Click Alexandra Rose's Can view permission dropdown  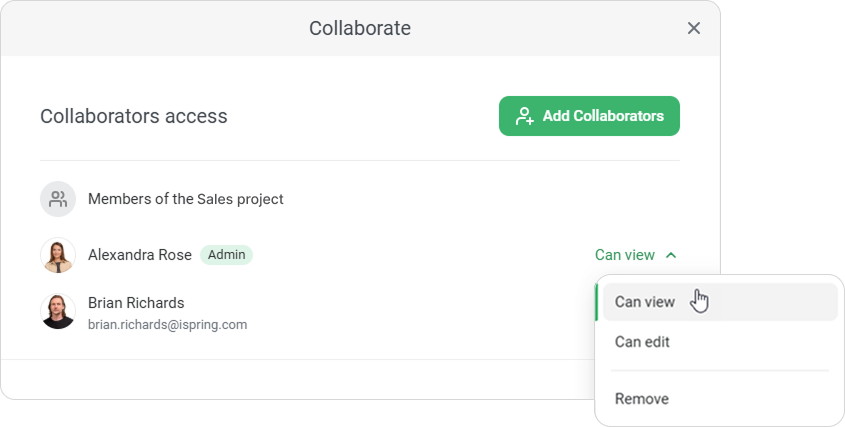[622, 255]
